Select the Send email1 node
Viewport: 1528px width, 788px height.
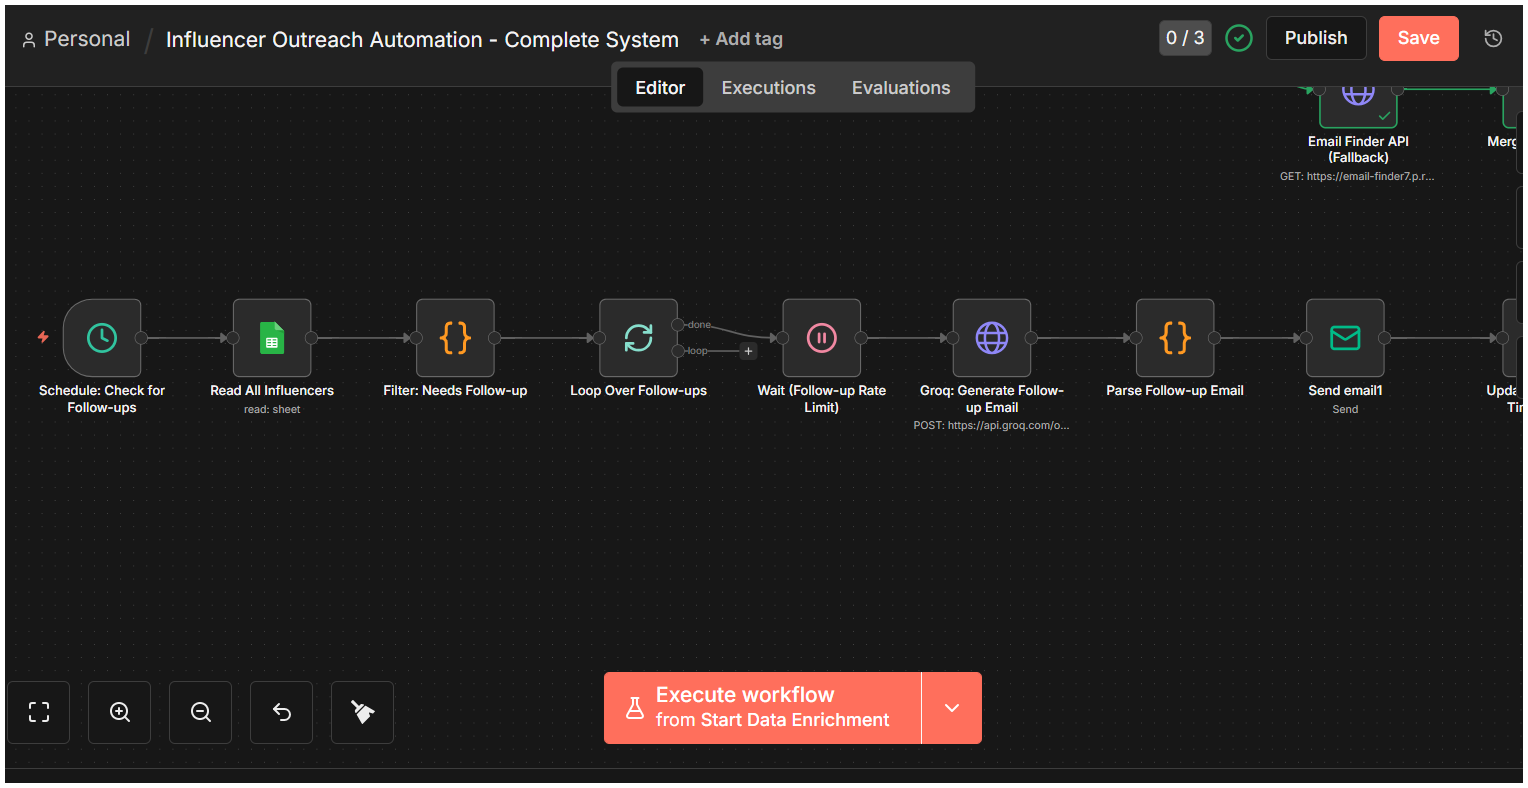click(x=1345, y=338)
